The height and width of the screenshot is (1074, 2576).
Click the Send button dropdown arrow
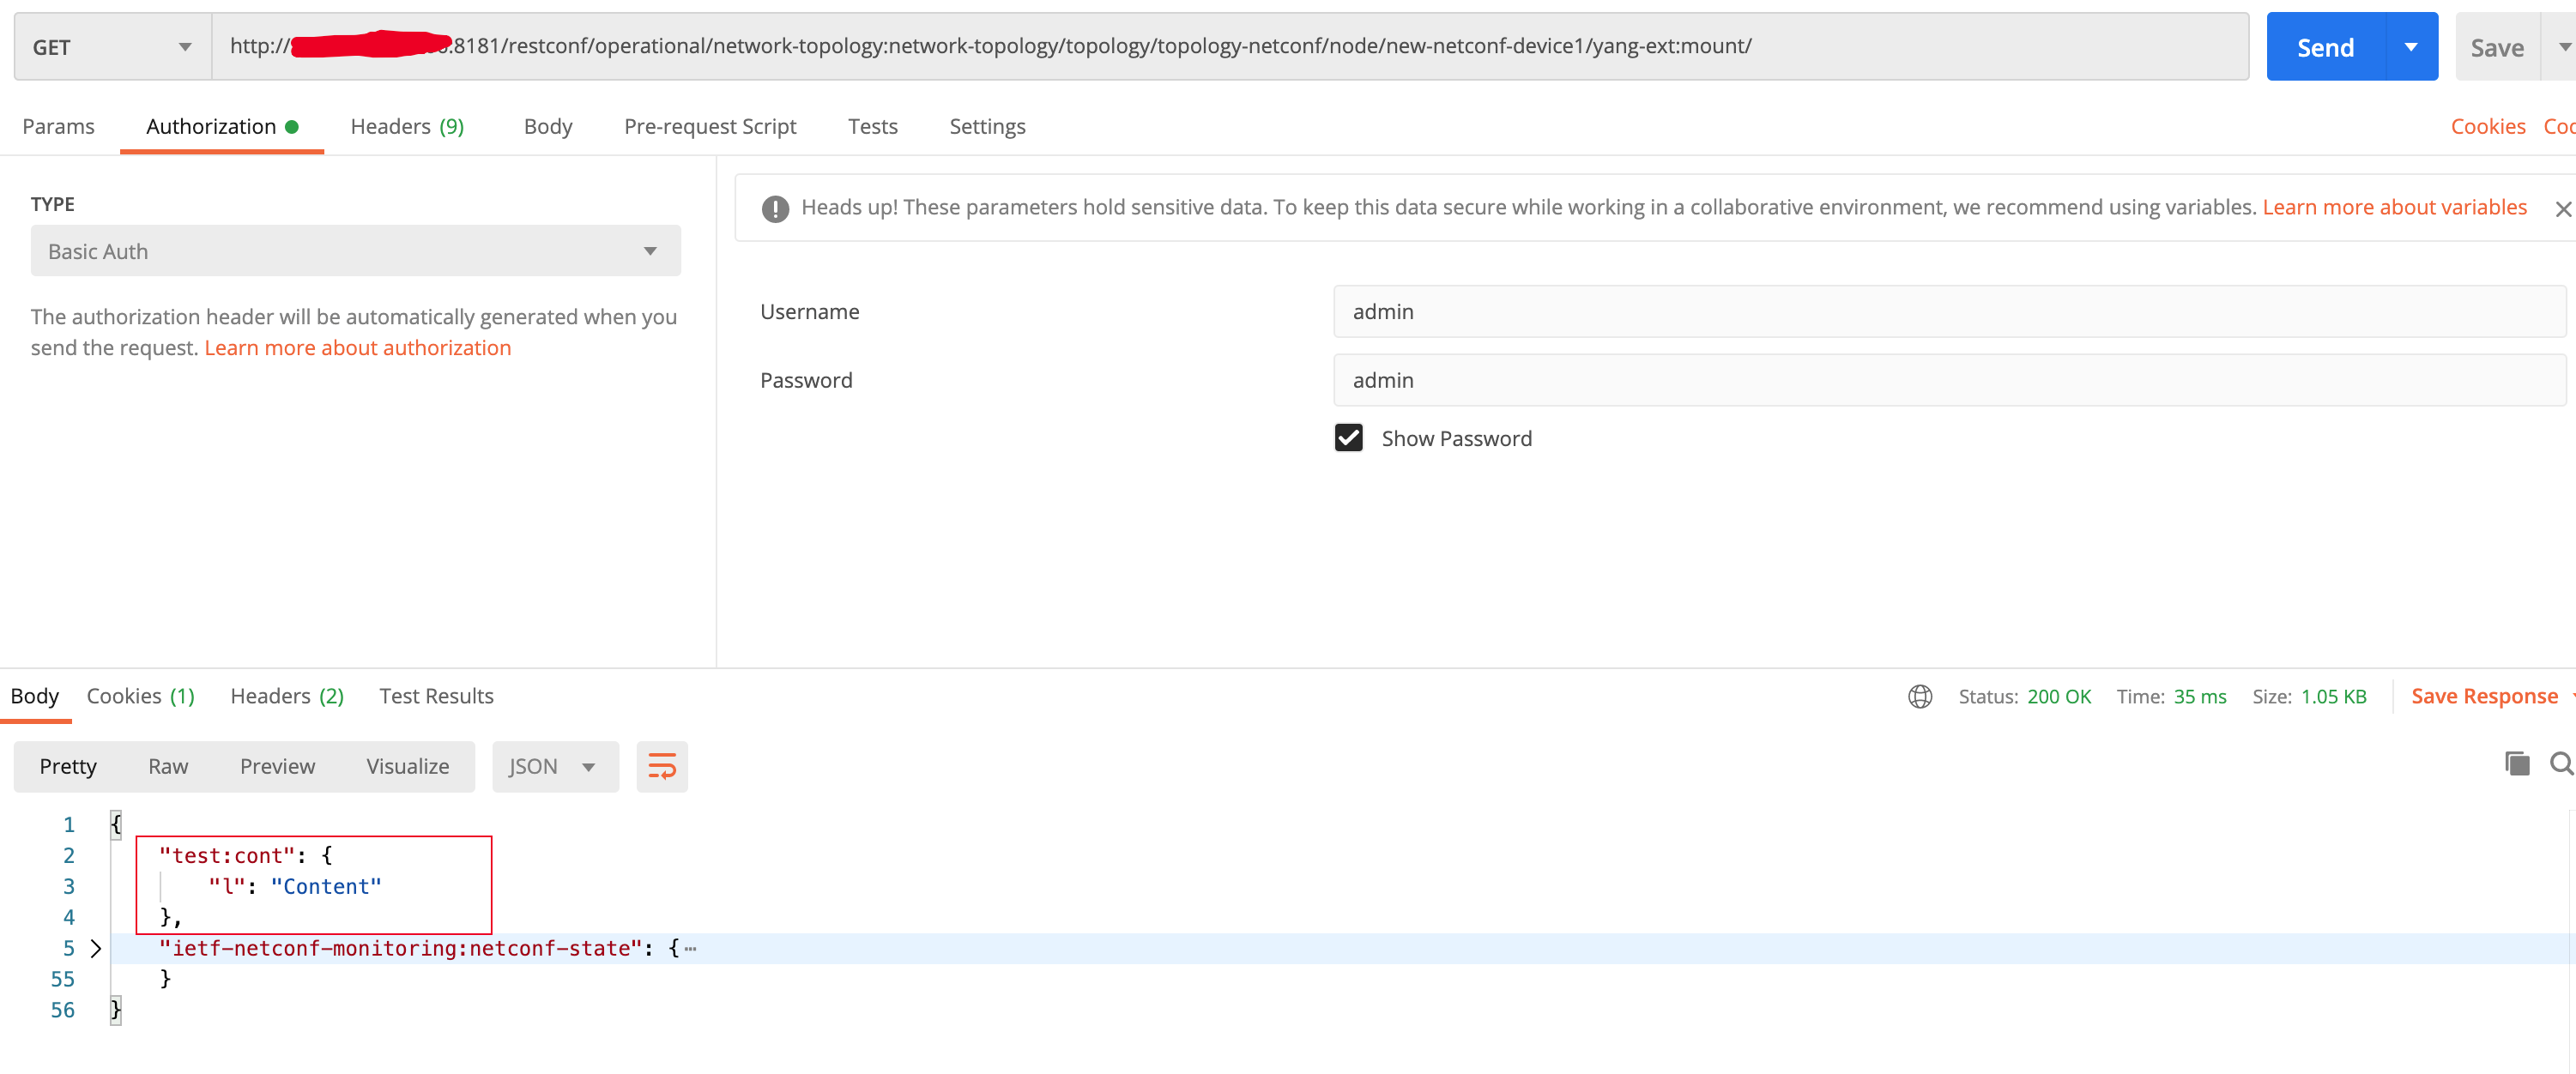(2411, 47)
